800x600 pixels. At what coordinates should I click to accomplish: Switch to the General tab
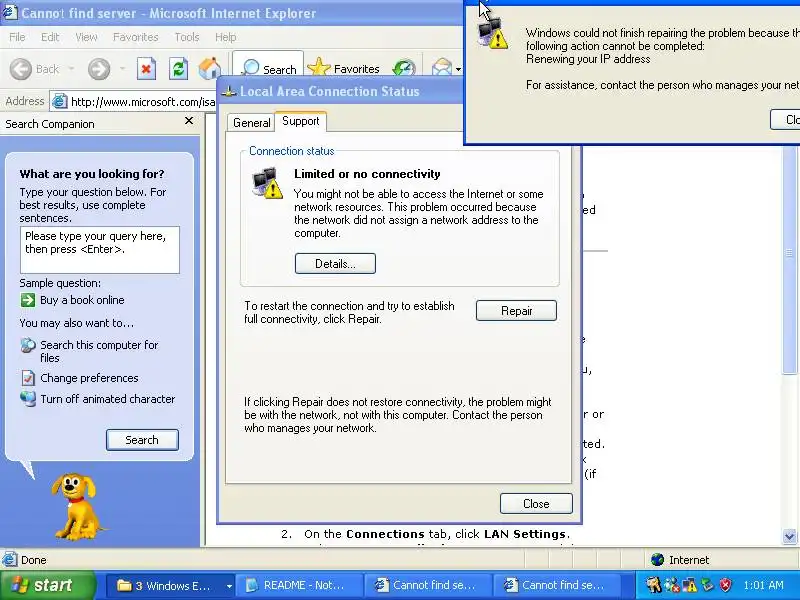tap(252, 123)
